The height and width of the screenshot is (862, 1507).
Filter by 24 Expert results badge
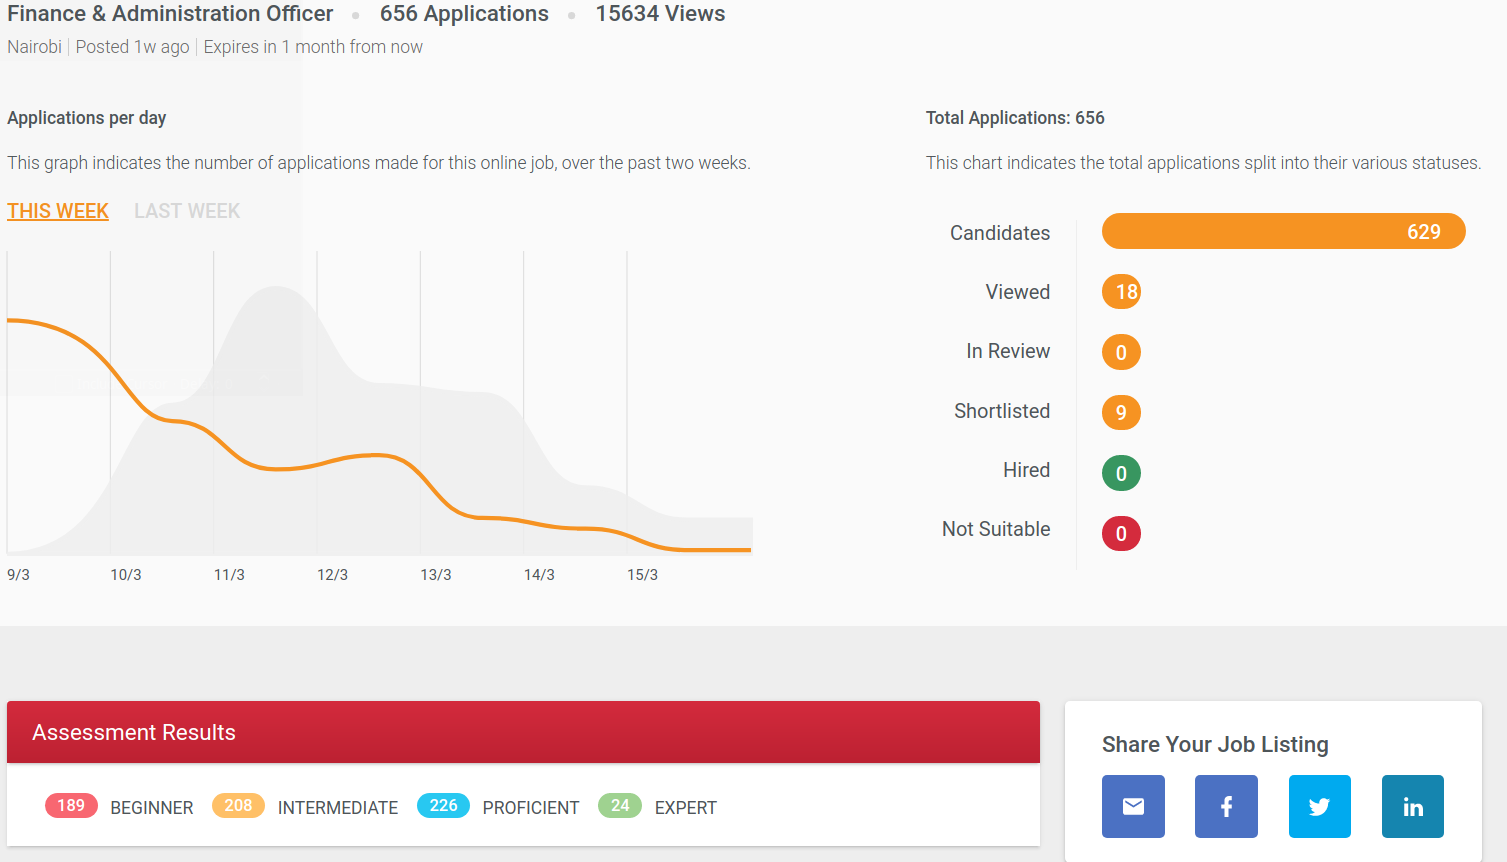(x=620, y=806)
